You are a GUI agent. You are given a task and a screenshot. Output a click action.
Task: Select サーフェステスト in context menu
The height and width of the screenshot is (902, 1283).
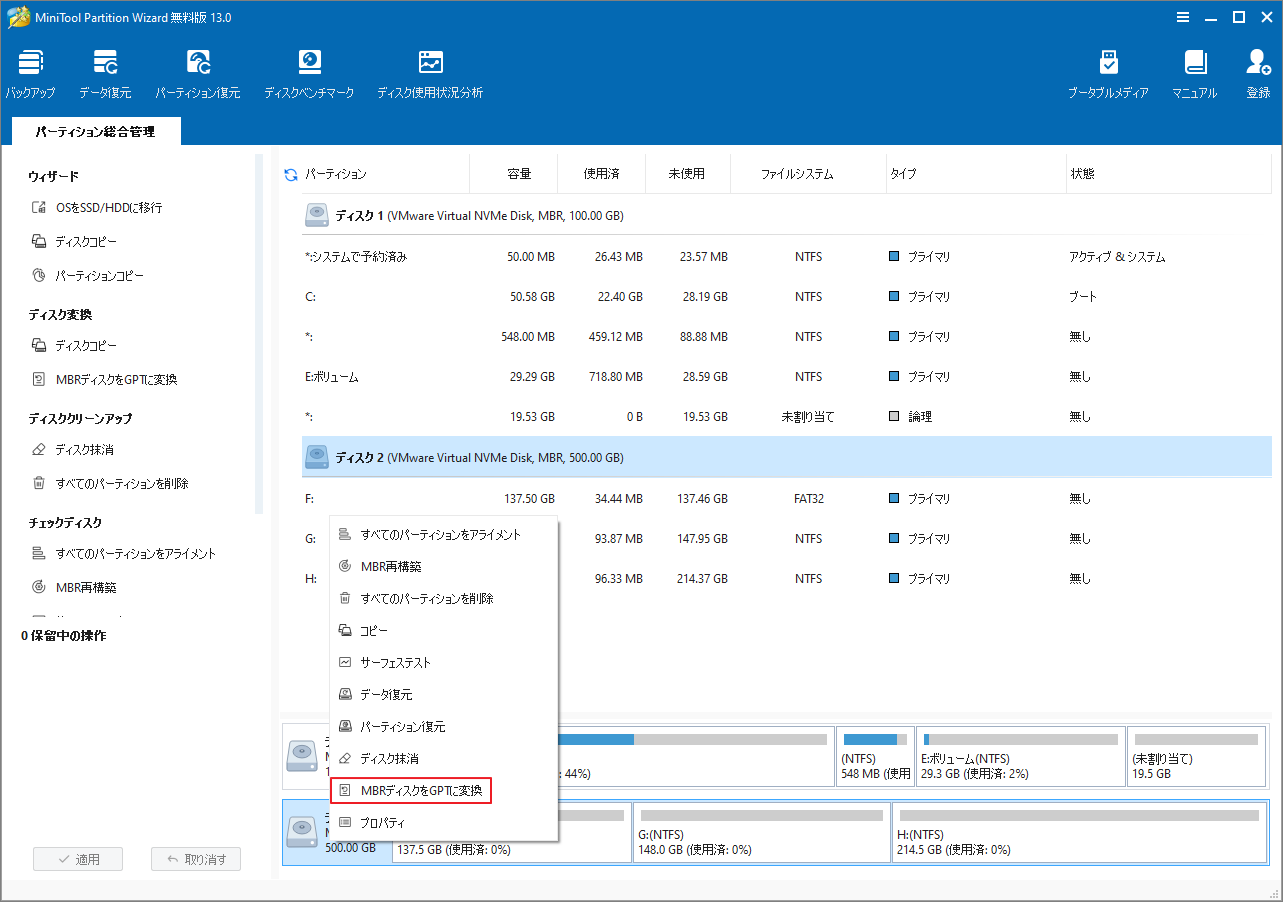[x=395, y=663]
